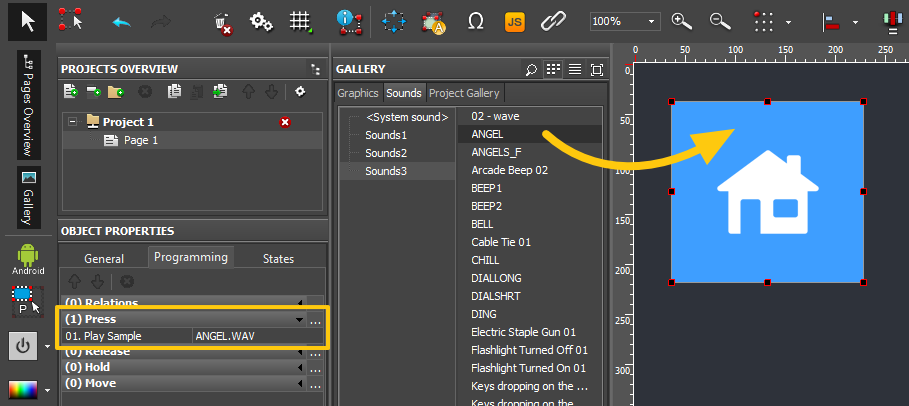
Task: Select the arrow pointer tool
Action: click(27, 21)
